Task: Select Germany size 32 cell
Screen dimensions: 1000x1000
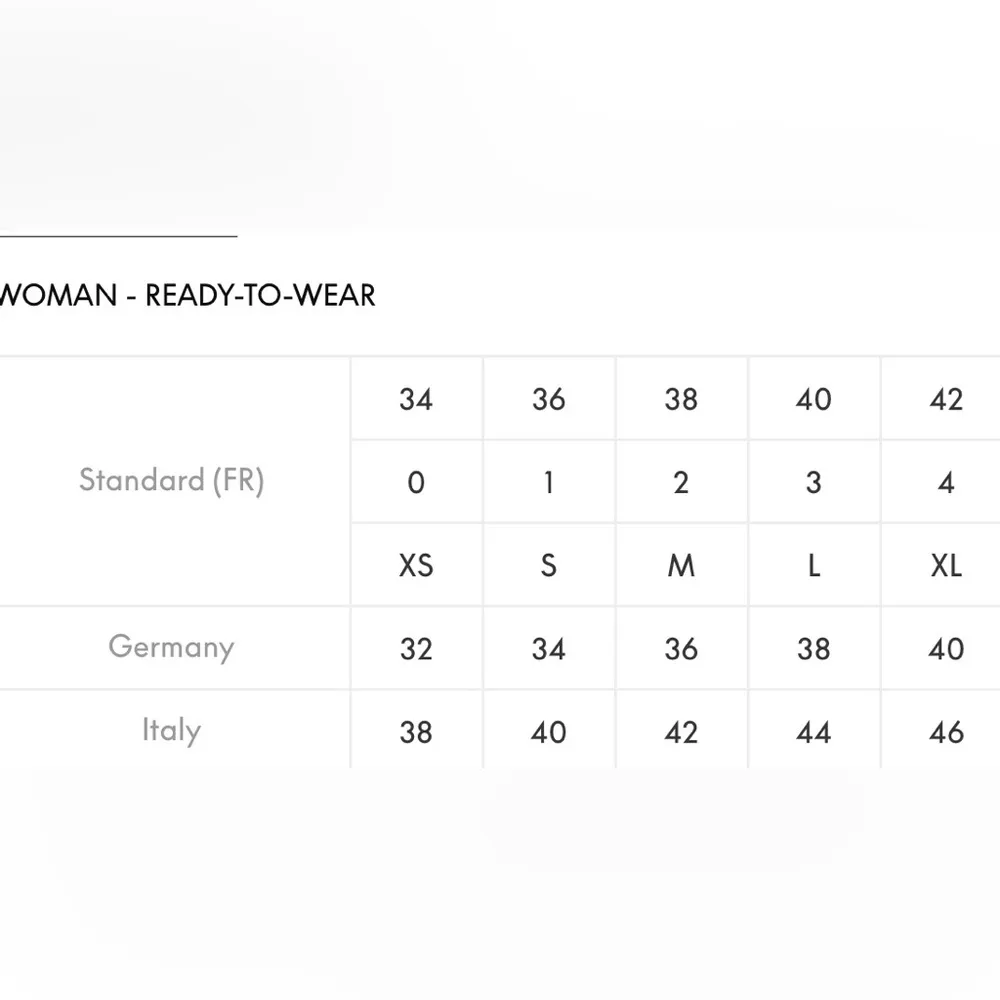Action: [416, 649]
